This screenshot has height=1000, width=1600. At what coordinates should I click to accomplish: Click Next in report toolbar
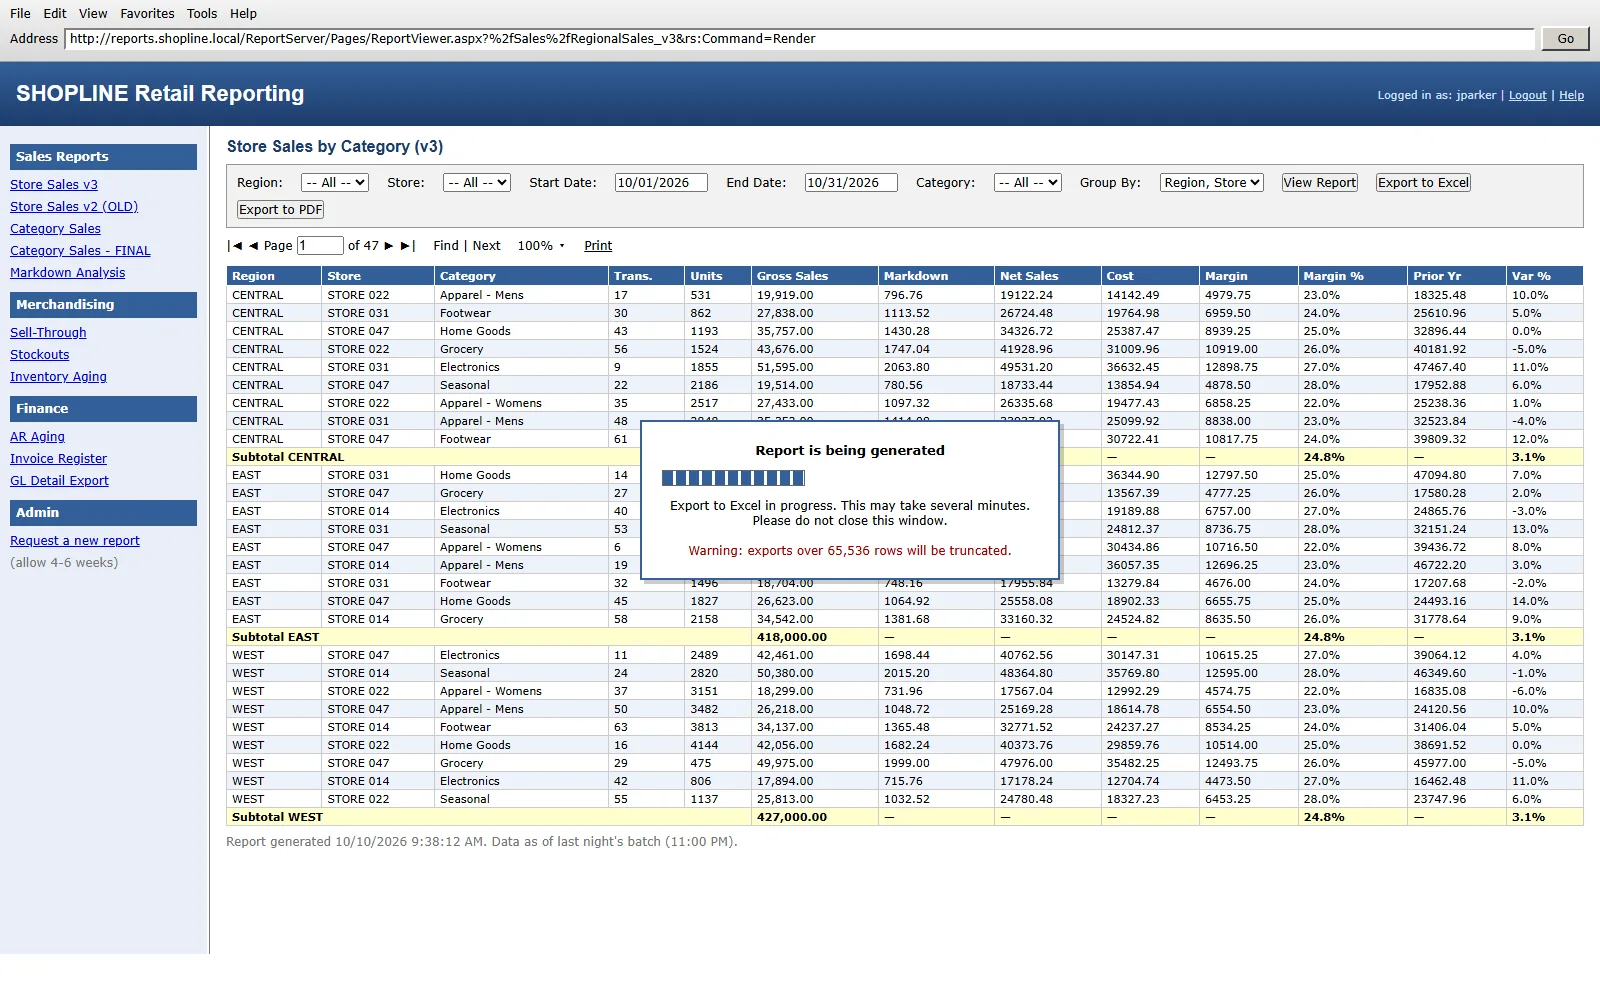[x=487, y=246]
